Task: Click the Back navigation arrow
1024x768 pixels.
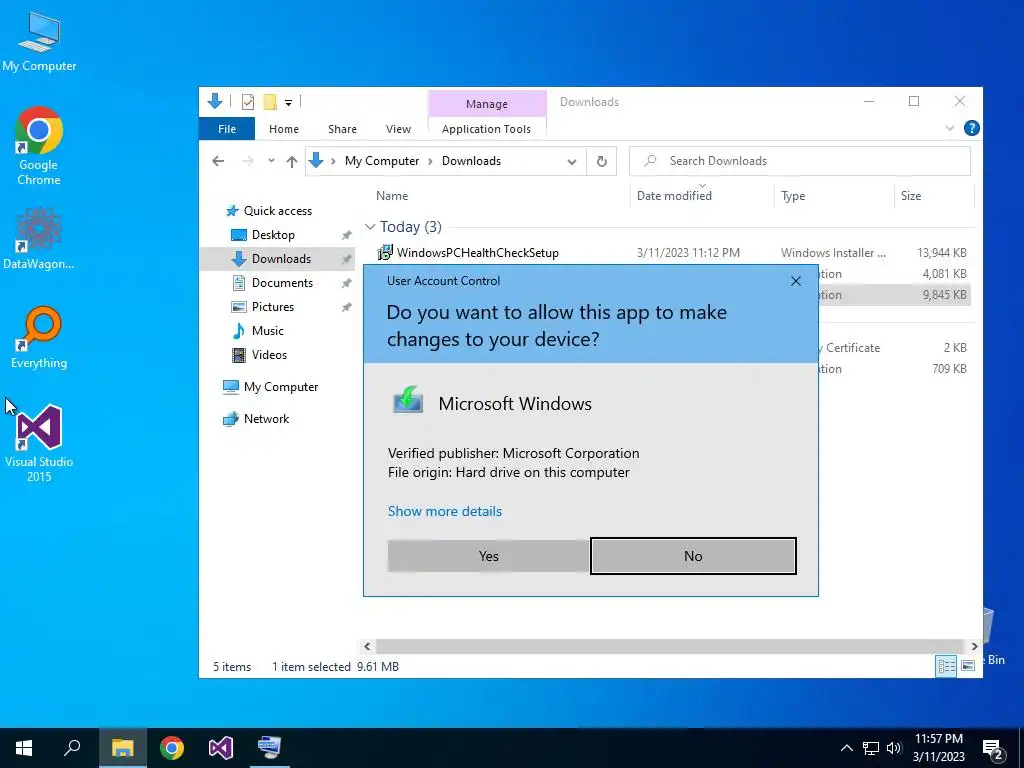Action: (x=218, y=161)
